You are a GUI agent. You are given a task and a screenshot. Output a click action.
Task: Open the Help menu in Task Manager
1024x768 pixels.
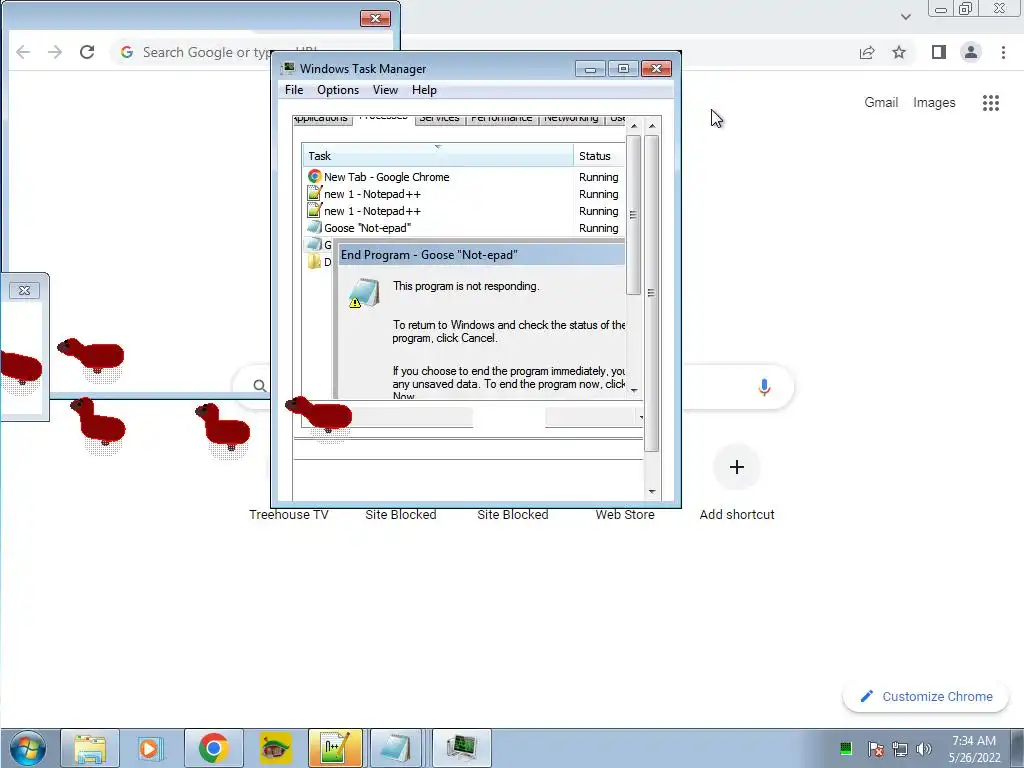424,90
